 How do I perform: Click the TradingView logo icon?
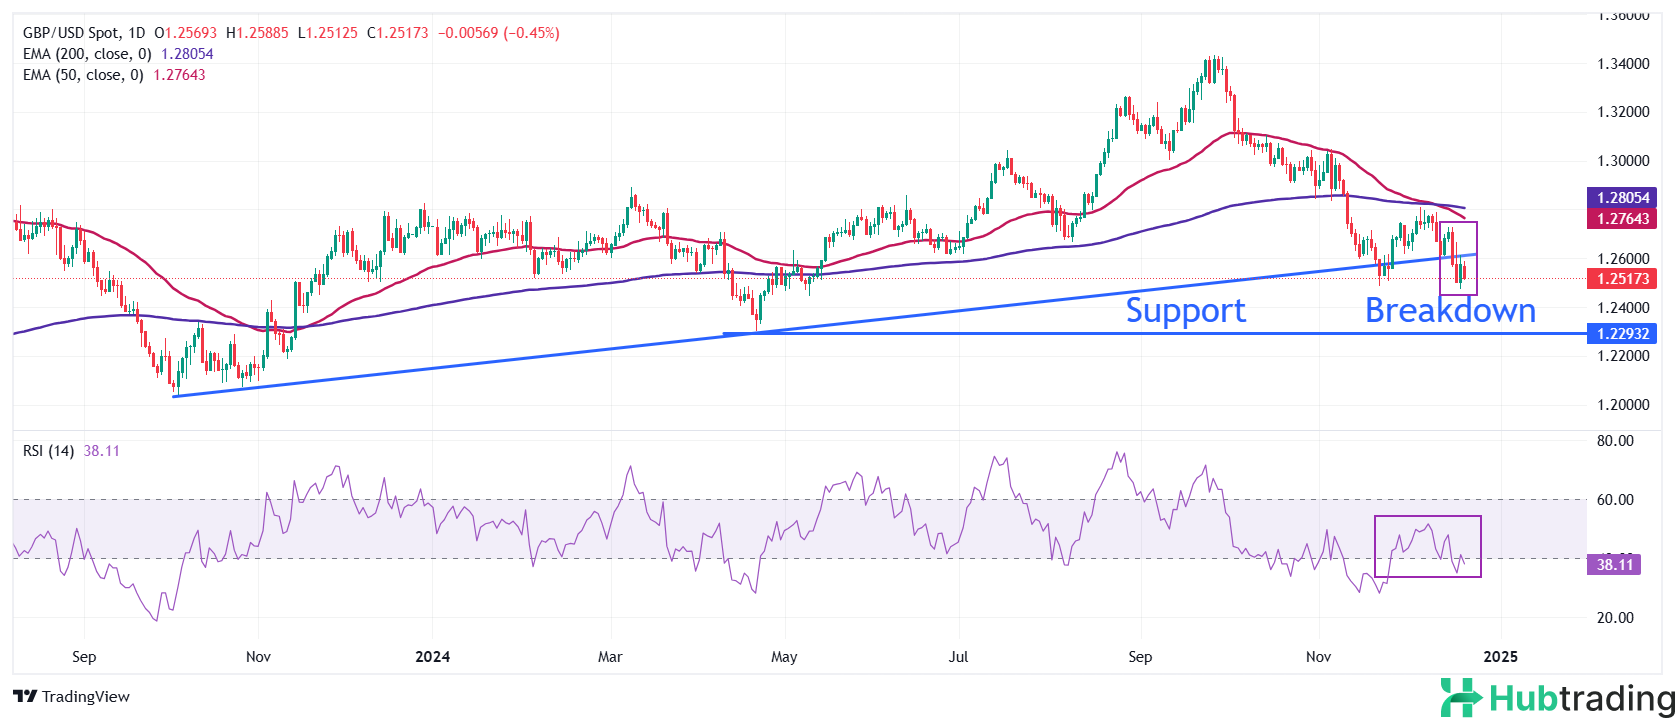pos(25,697)
